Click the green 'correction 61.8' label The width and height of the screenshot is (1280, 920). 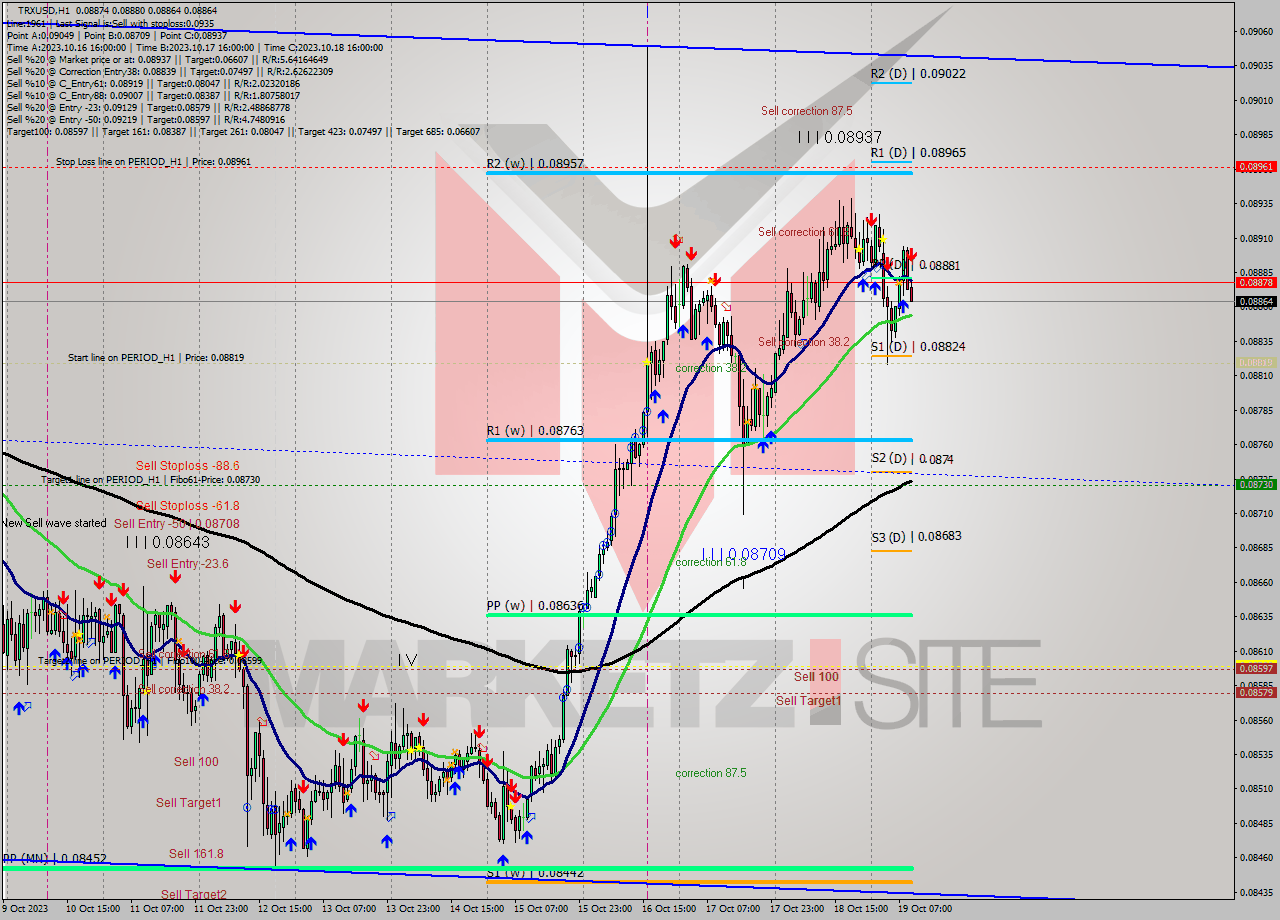711,562
